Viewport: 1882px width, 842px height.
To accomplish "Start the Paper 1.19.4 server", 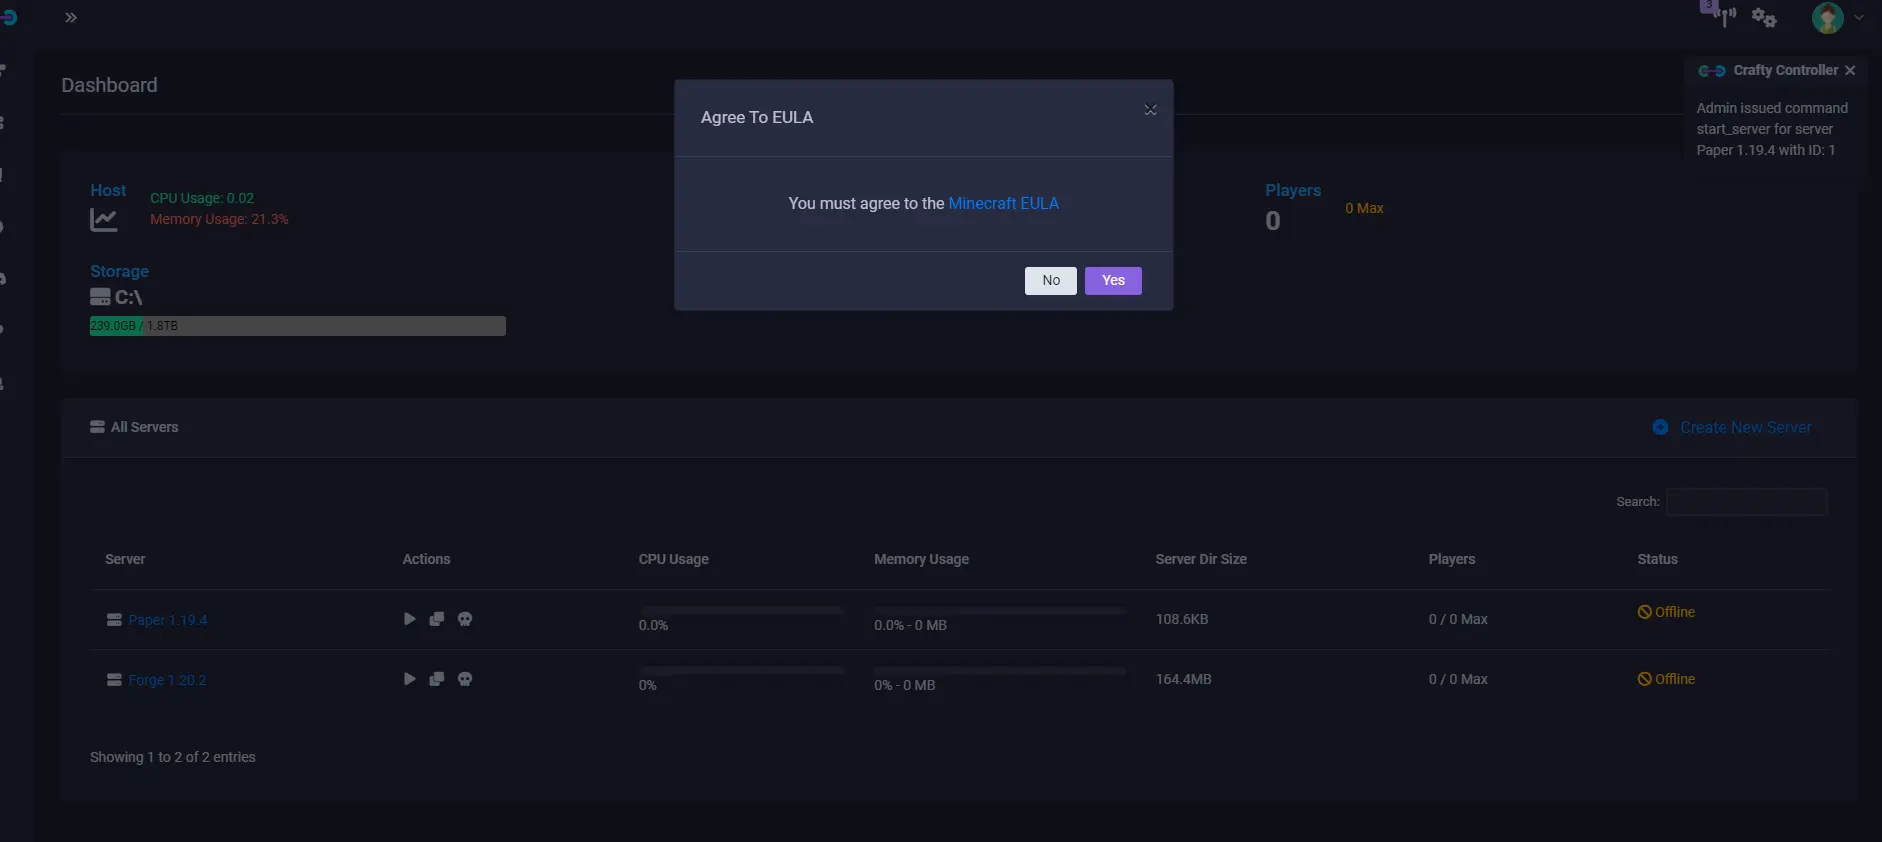I will point(409,619).
